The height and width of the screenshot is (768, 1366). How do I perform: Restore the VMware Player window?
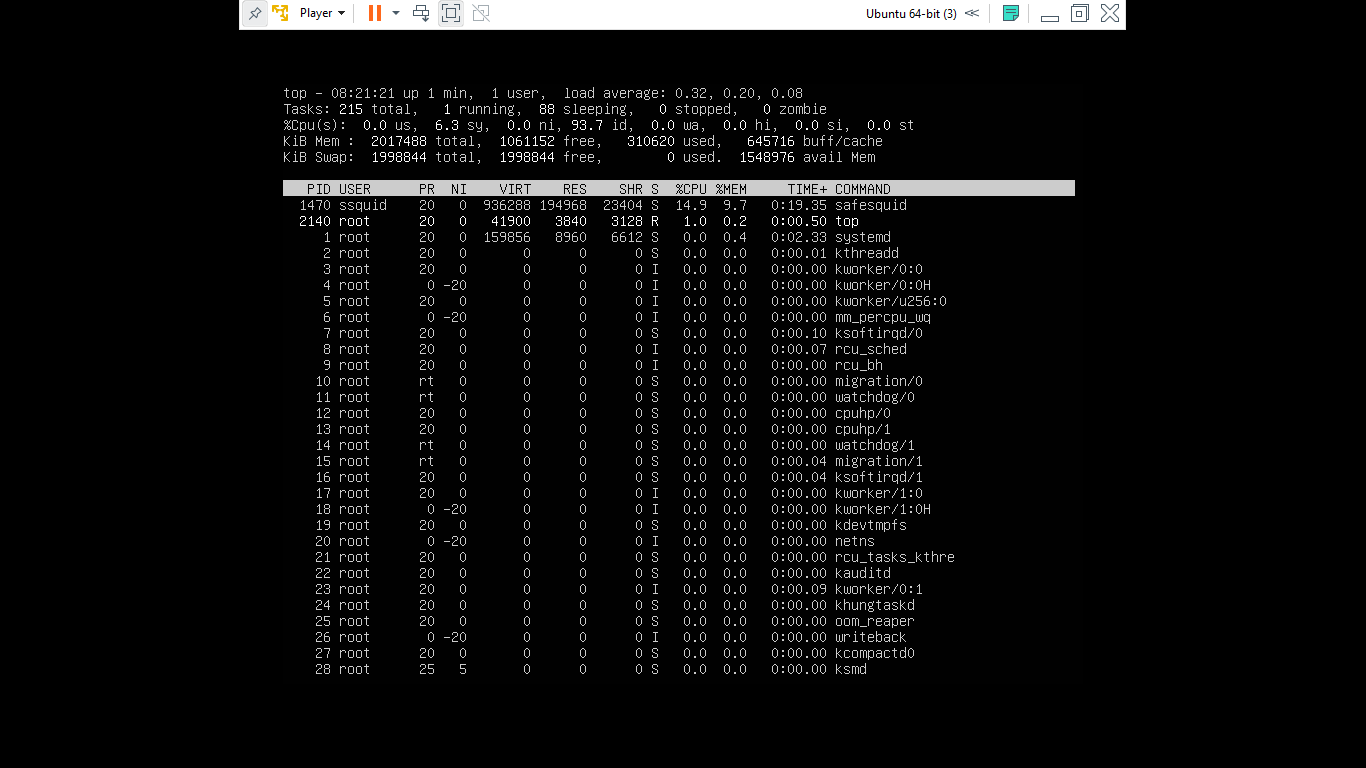tap(1079, 14)
